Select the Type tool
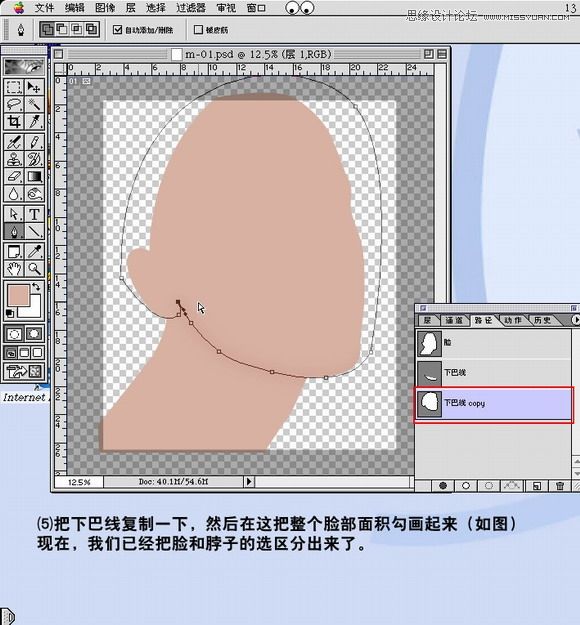580x625 pixels. [34, 214]
